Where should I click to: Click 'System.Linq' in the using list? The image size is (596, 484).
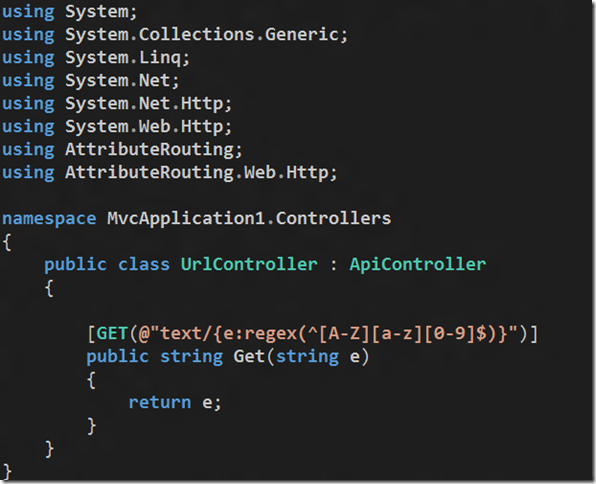coord(127,58)
